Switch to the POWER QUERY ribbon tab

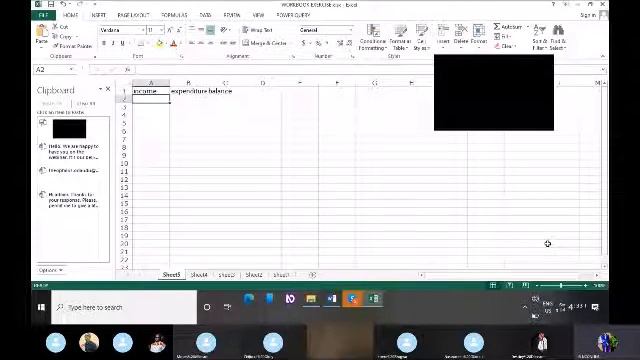point(293,15)
